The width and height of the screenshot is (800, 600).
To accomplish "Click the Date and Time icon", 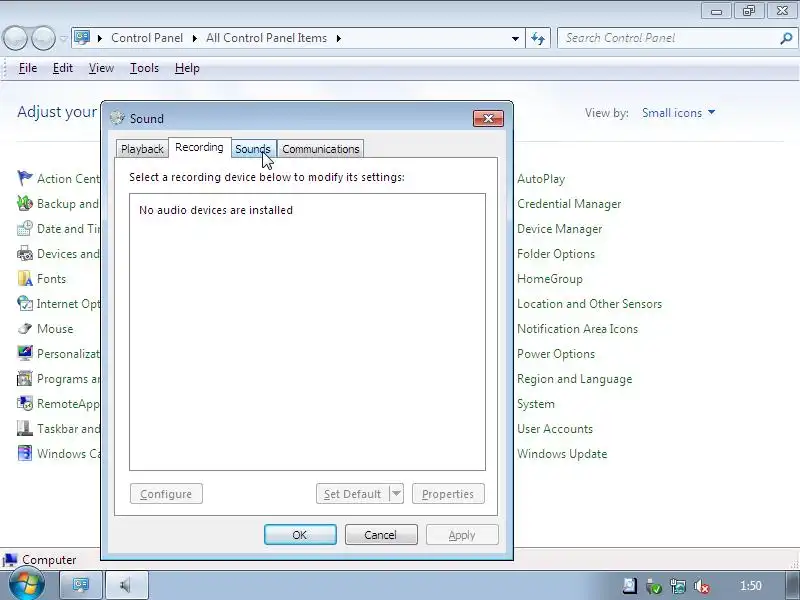I will coord(24,228).
